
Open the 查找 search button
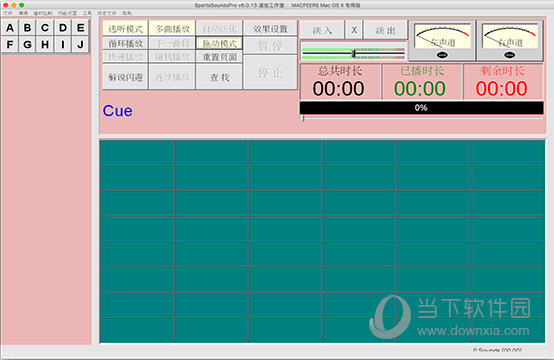tap(219, 77)
